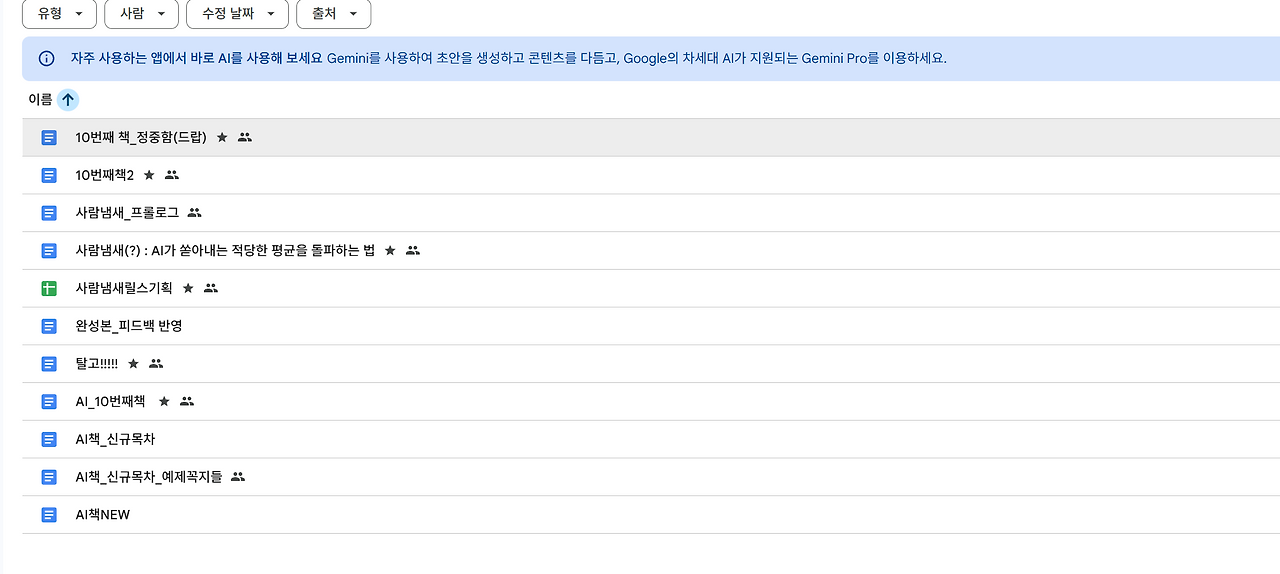Click the Docs icon for AI책NEW
1280x574 pixels.
[49, 515]
